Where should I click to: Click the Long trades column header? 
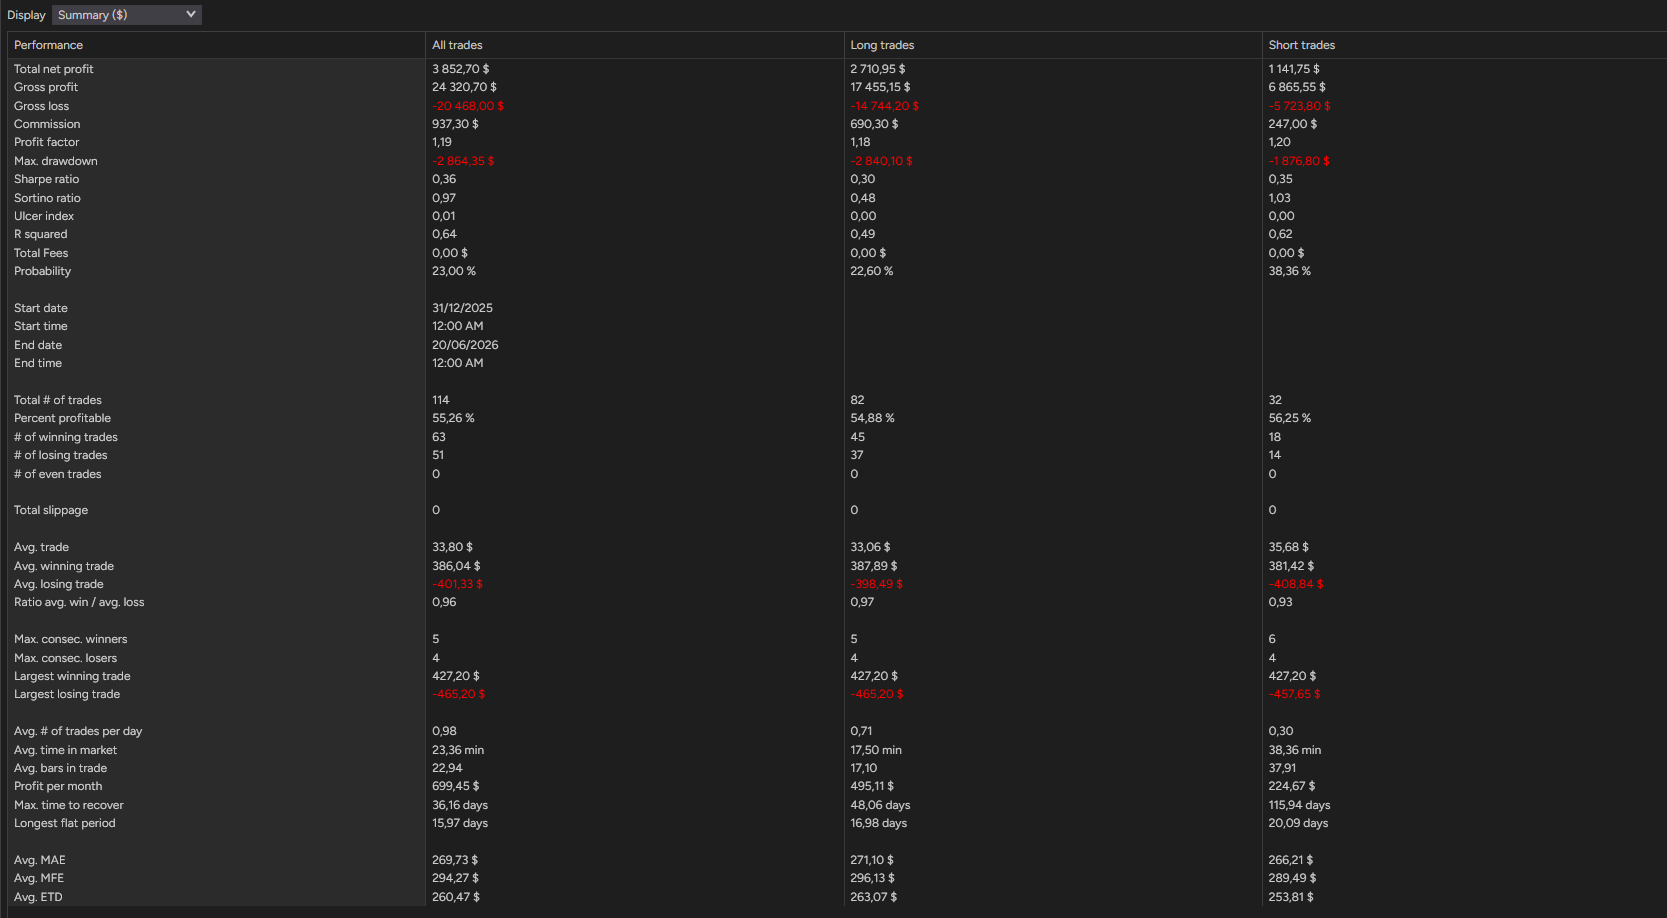coord(882,45)
